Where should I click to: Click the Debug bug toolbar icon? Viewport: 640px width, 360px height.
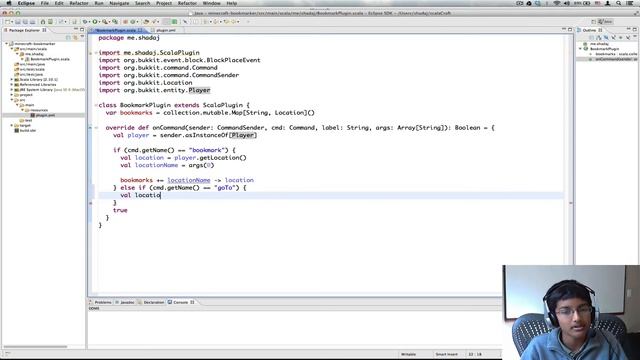point(85,22)
